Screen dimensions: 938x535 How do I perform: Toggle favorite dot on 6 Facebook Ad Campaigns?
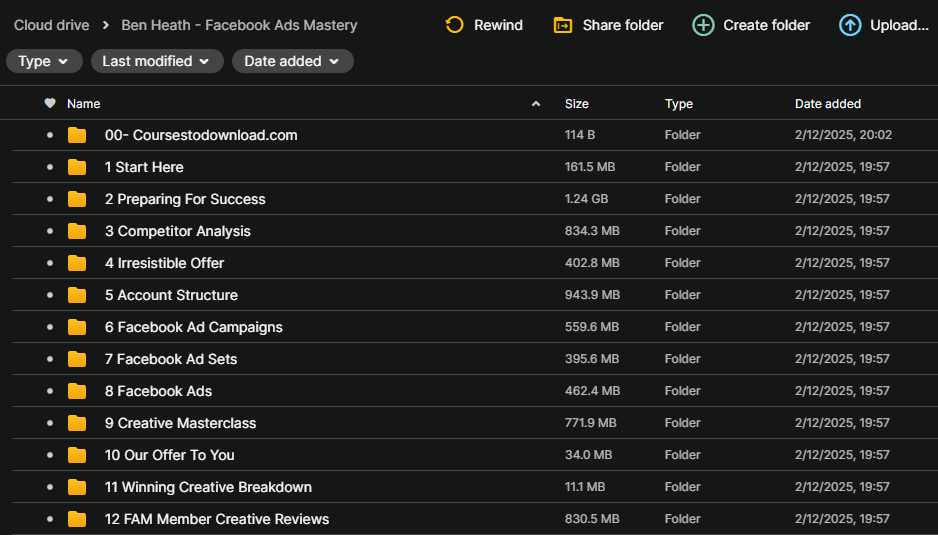click(50, 327)
